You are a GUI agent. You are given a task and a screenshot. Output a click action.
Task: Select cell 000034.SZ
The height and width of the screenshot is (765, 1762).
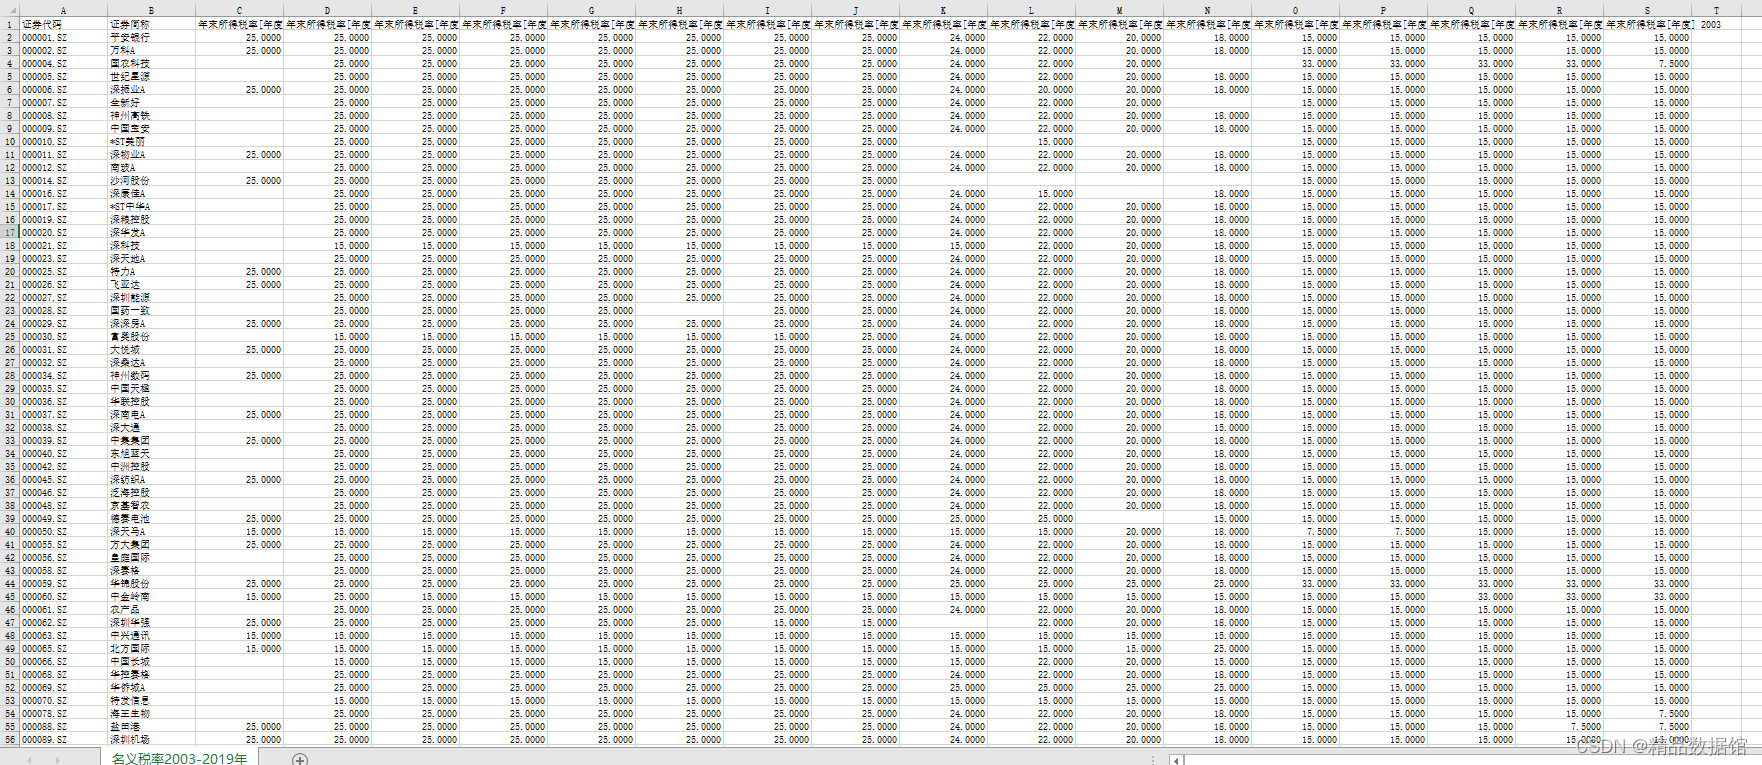[x=64, y=375]
